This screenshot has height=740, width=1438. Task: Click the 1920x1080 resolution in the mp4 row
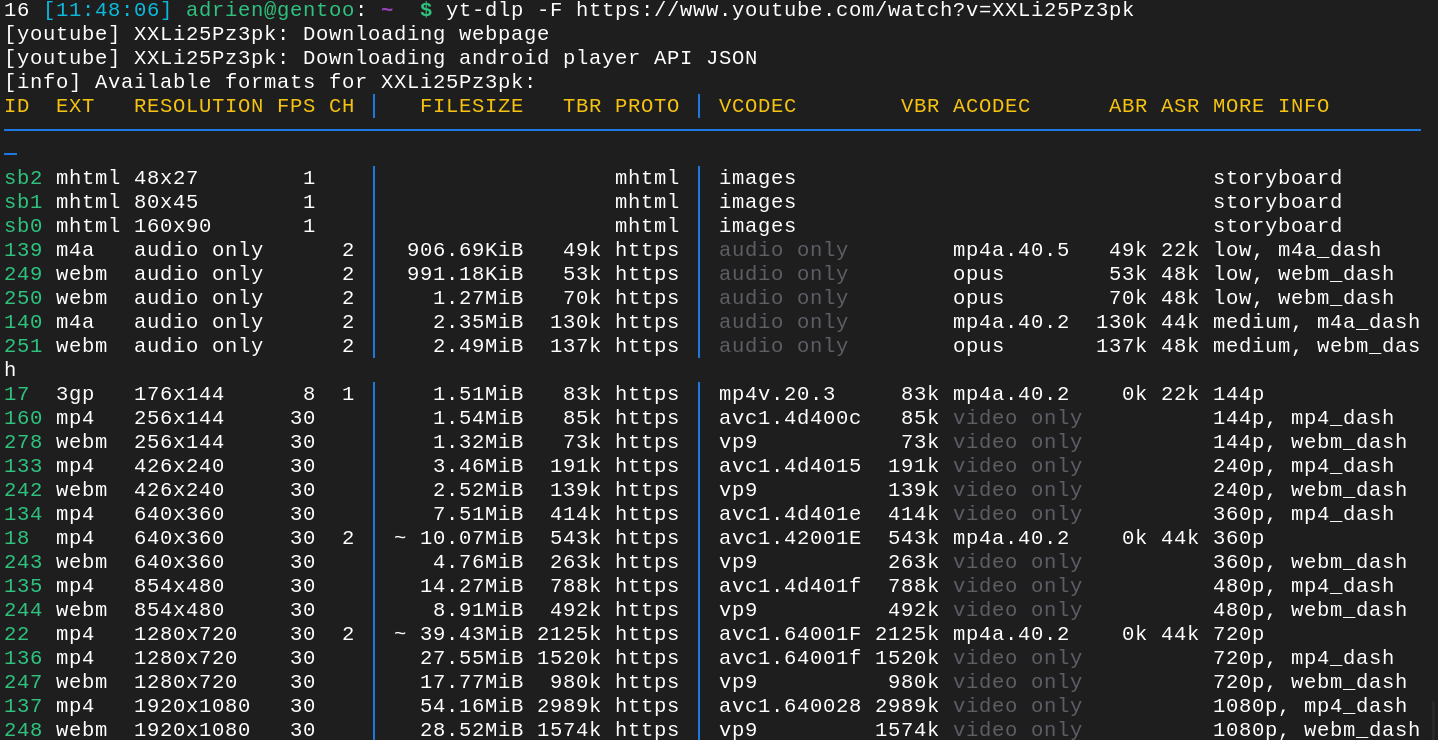click(192, 706)
